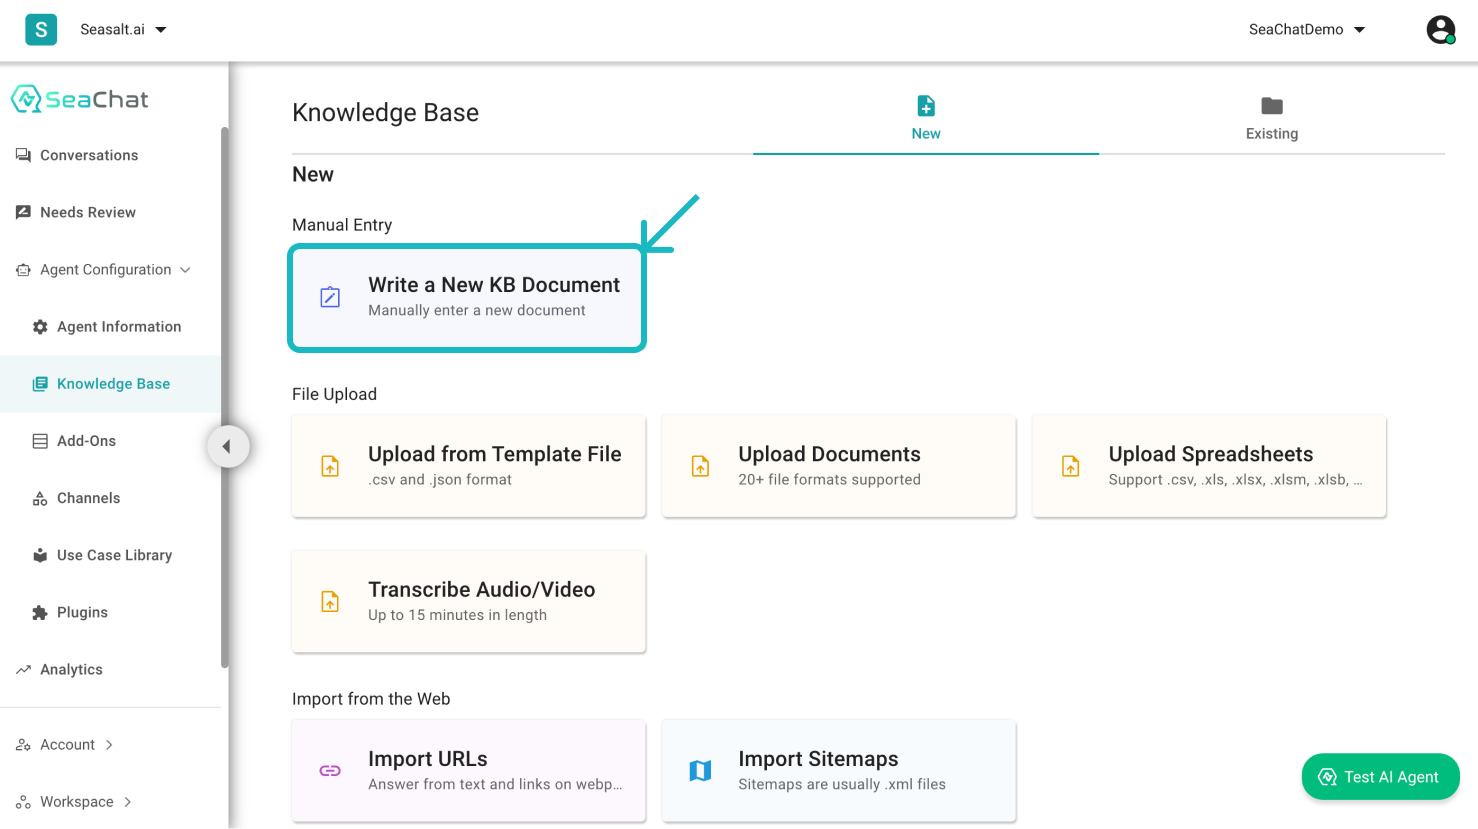The width and height of the screenshot is (1478, 829).
Task: Open Analytics in the sidebar
Action: click(71, 670)
